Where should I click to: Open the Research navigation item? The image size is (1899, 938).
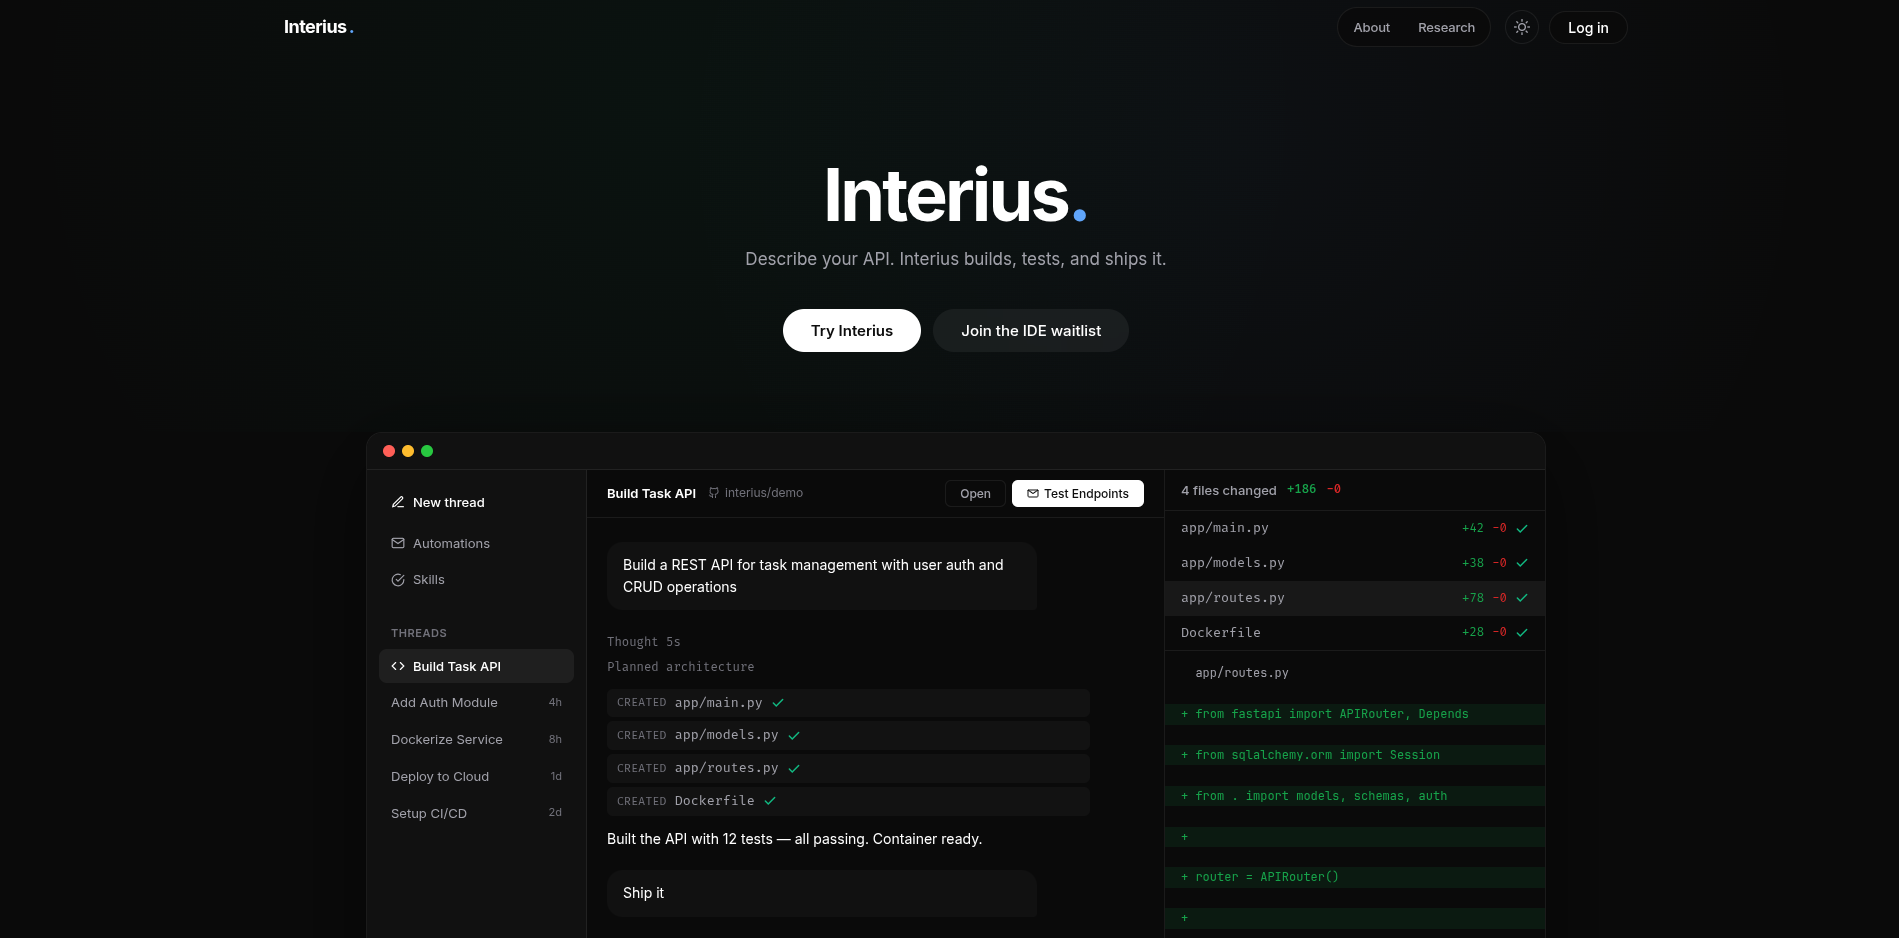[1446, 28]
